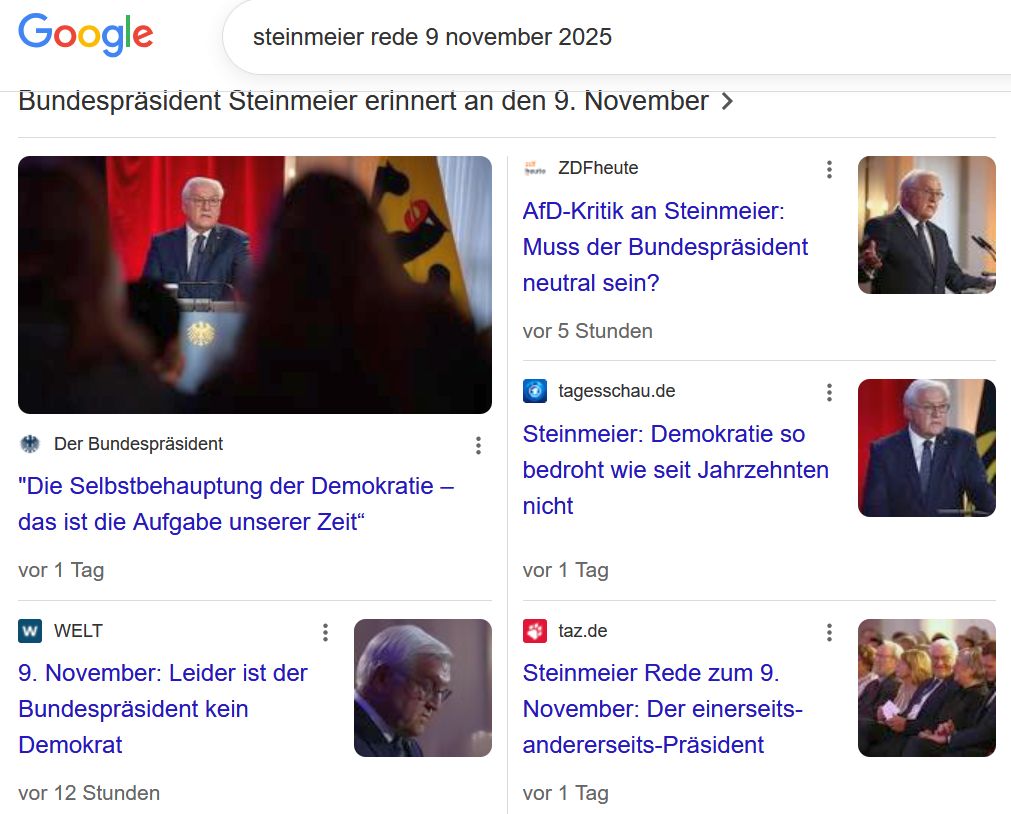Click the taz.de audience thumbnail image
Image resolution: width=1011 pixels, height=814 pixels.
(926, 688)
